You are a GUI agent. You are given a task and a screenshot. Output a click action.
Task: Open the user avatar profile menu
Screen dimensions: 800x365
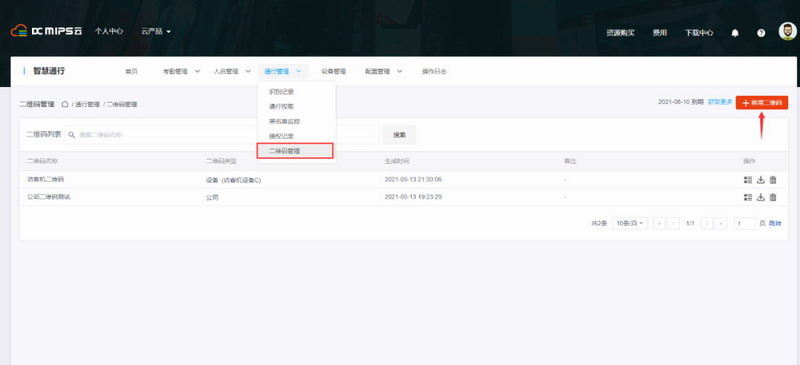click(787, 31)
